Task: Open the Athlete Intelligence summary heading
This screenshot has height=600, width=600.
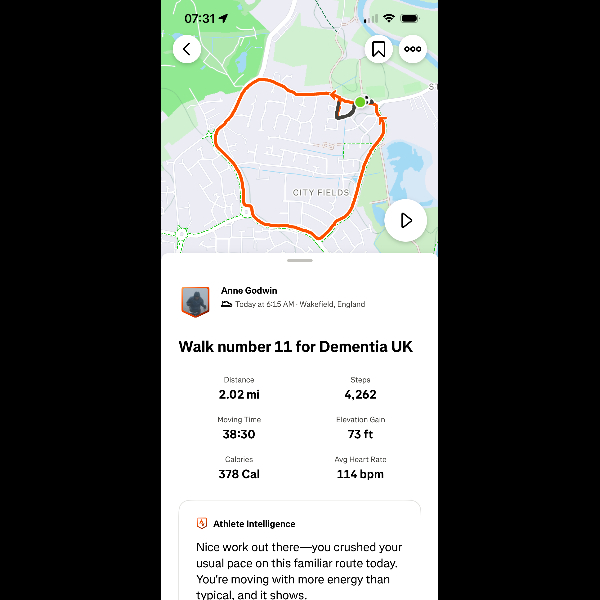Action: [254, 523]
